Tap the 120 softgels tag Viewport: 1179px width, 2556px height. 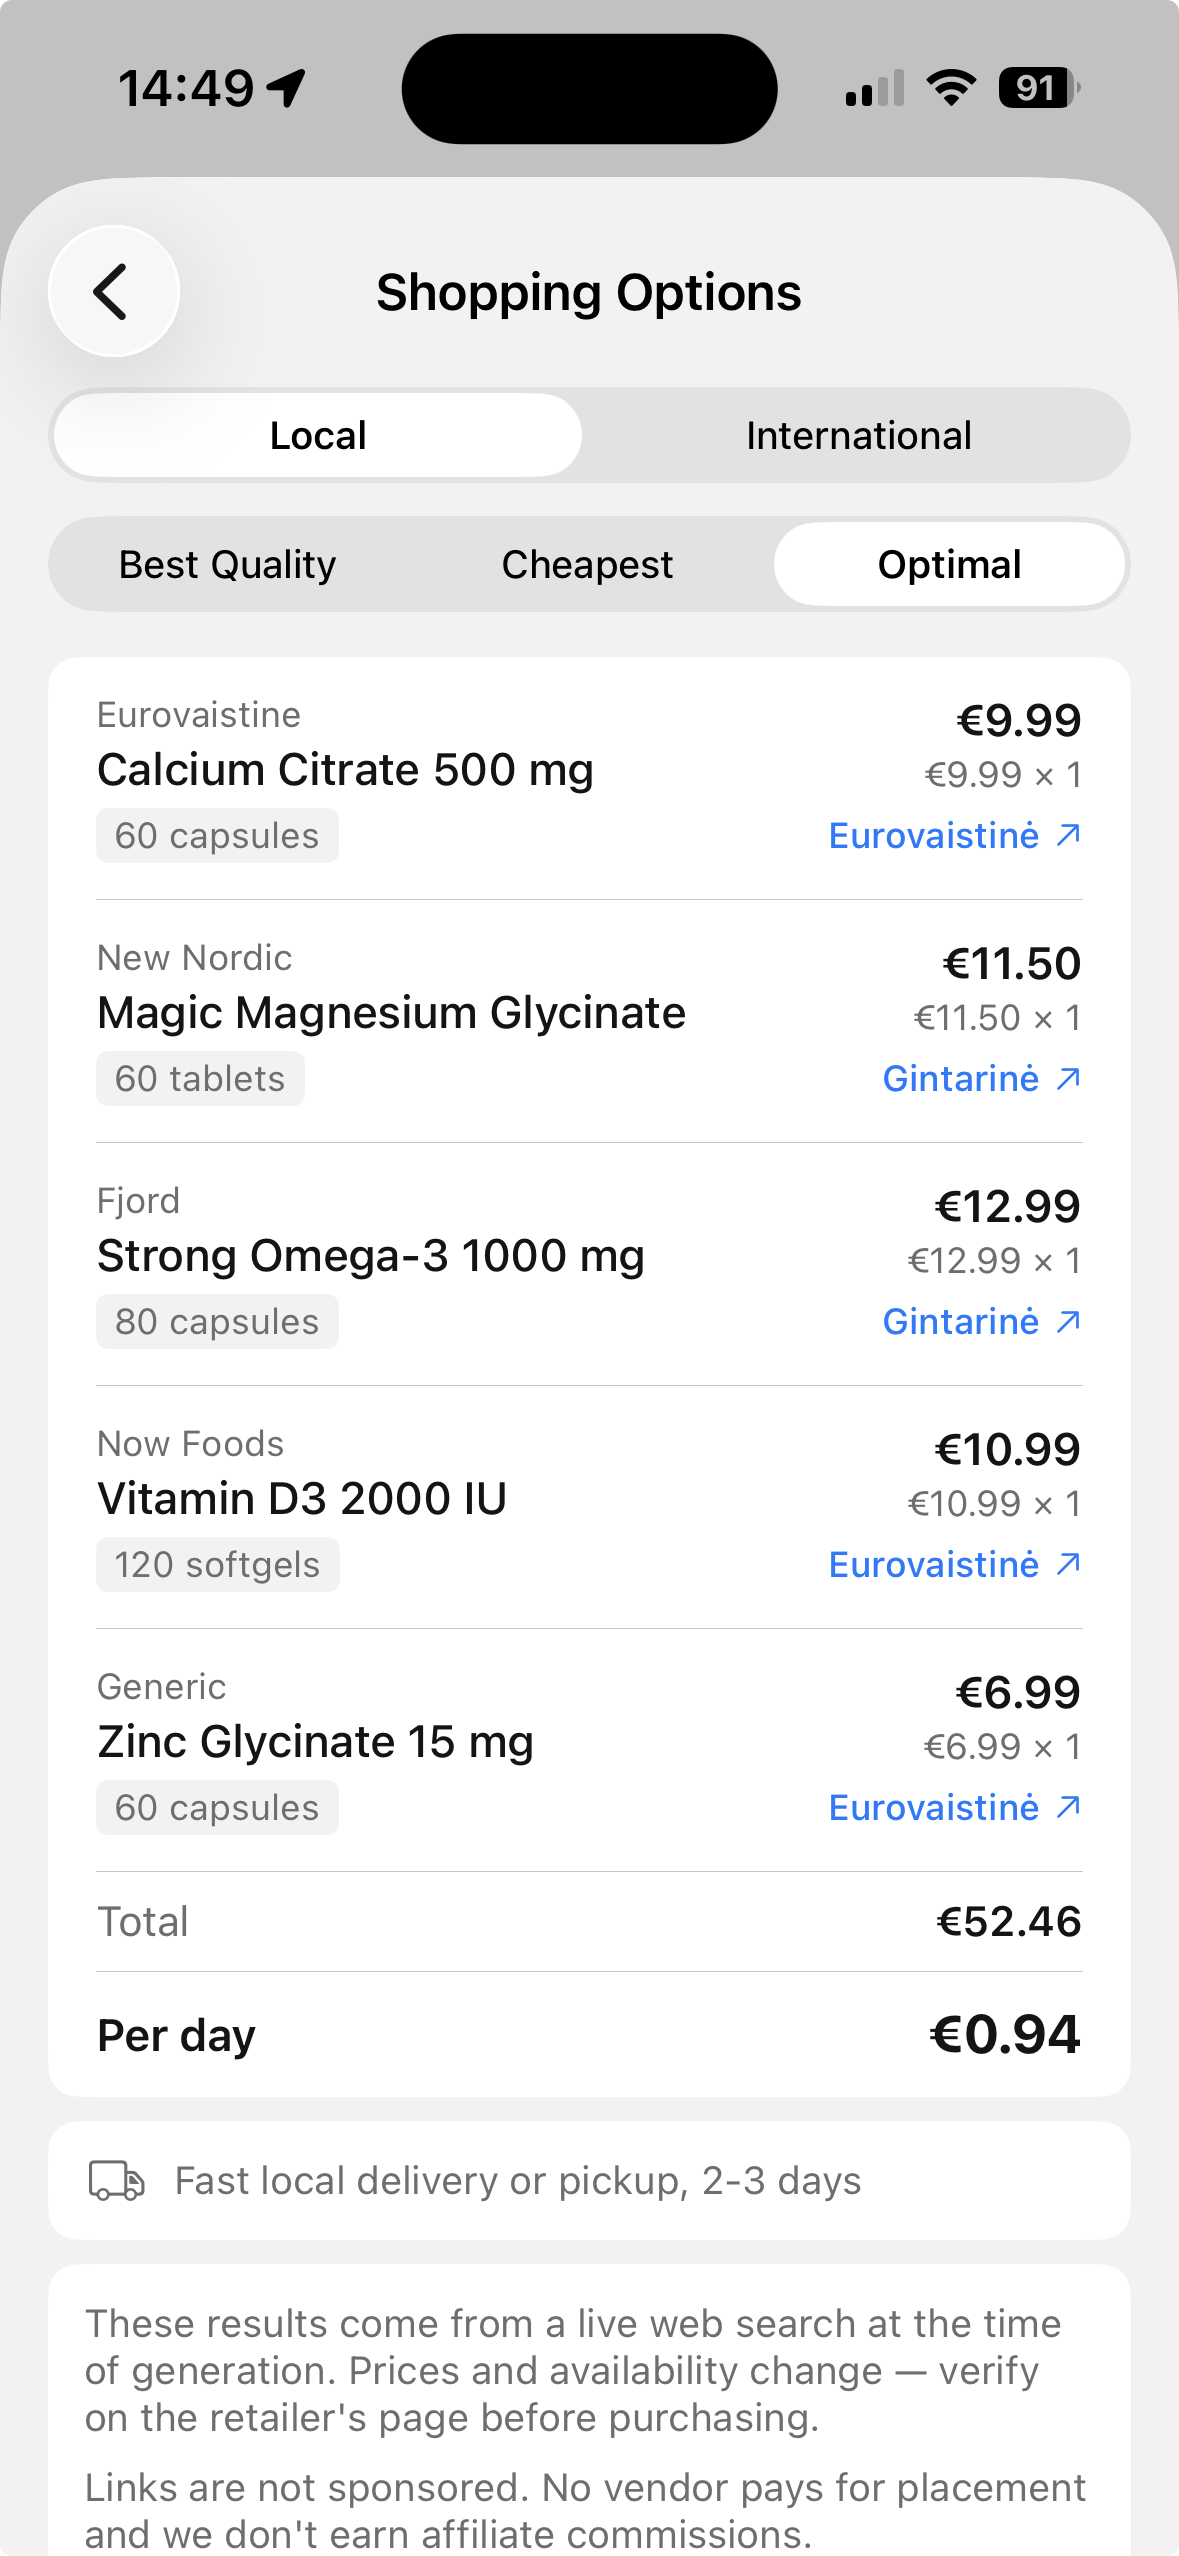217,1565
